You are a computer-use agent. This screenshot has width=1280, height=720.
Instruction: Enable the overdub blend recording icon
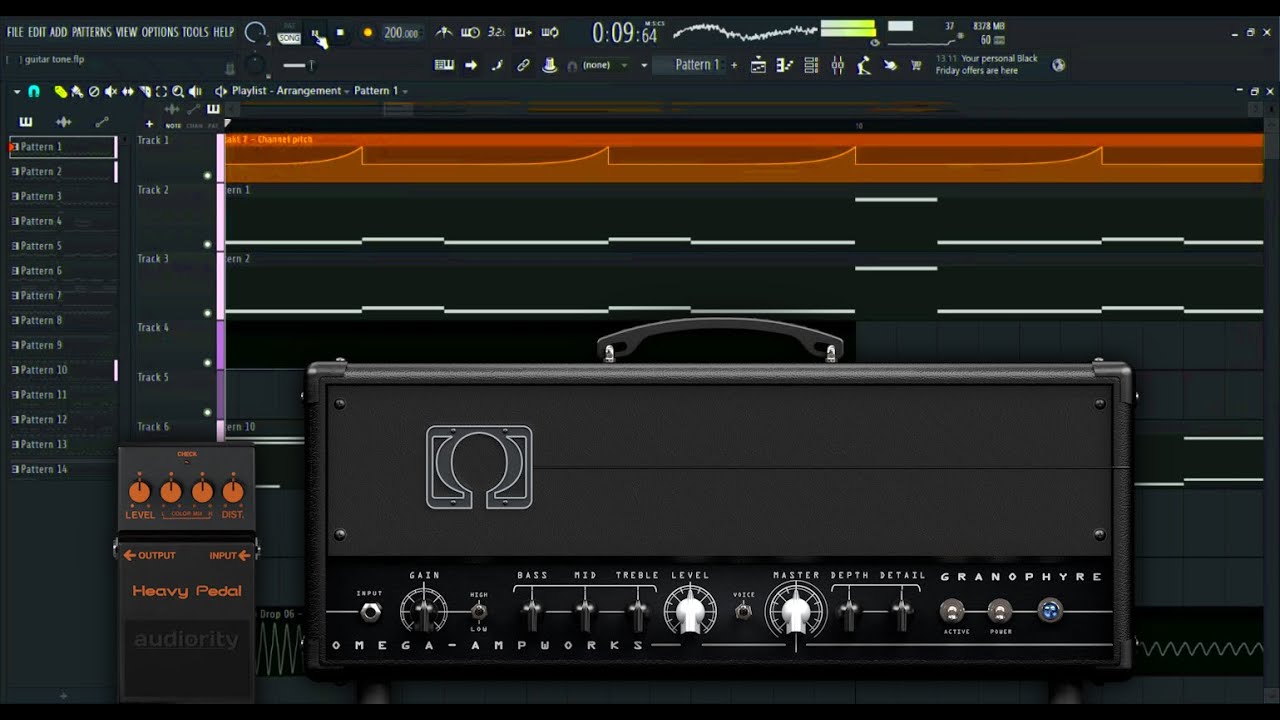point(523,33)
